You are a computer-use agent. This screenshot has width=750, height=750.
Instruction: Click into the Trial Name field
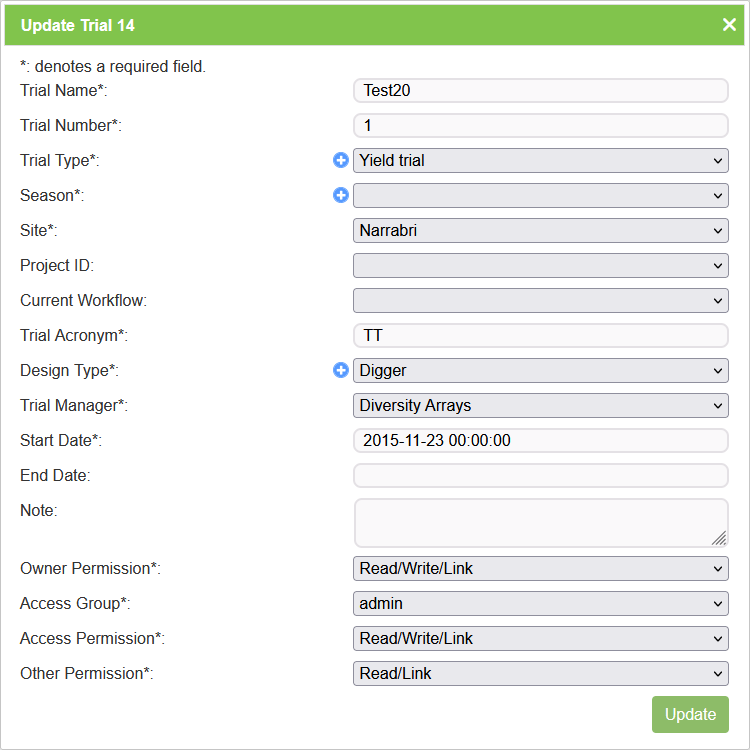pos(540,90)
